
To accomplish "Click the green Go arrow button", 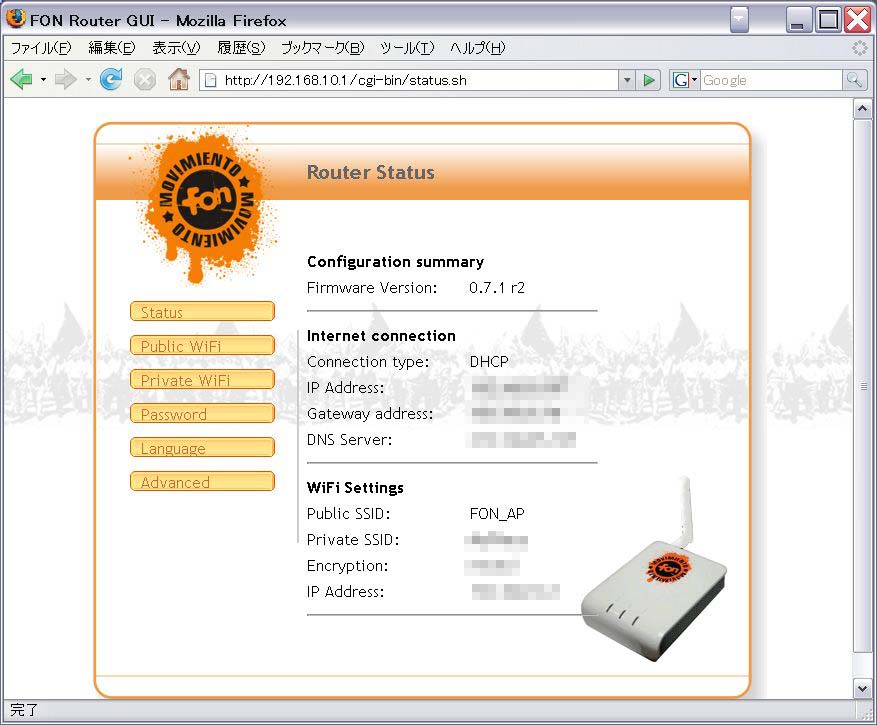I will 650,80.
